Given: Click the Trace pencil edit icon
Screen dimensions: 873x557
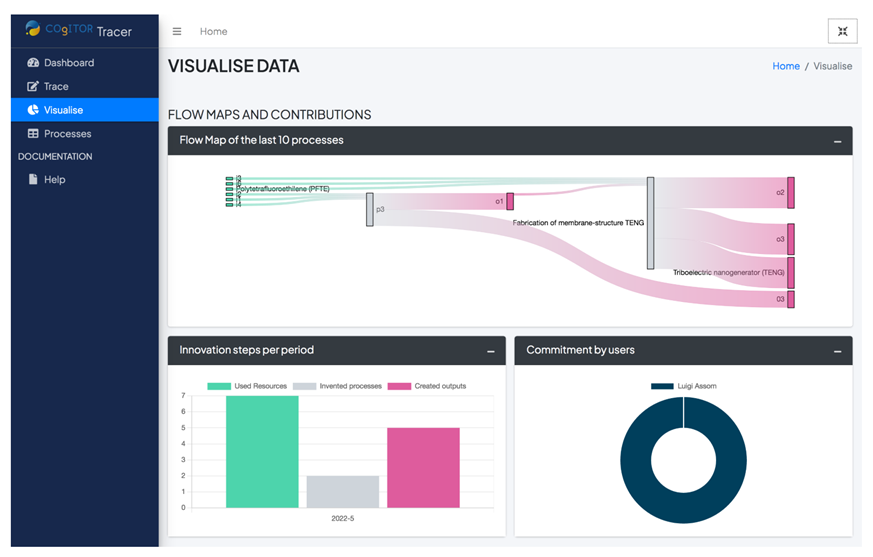Looking at the screenshot, I should click(33, 86).
